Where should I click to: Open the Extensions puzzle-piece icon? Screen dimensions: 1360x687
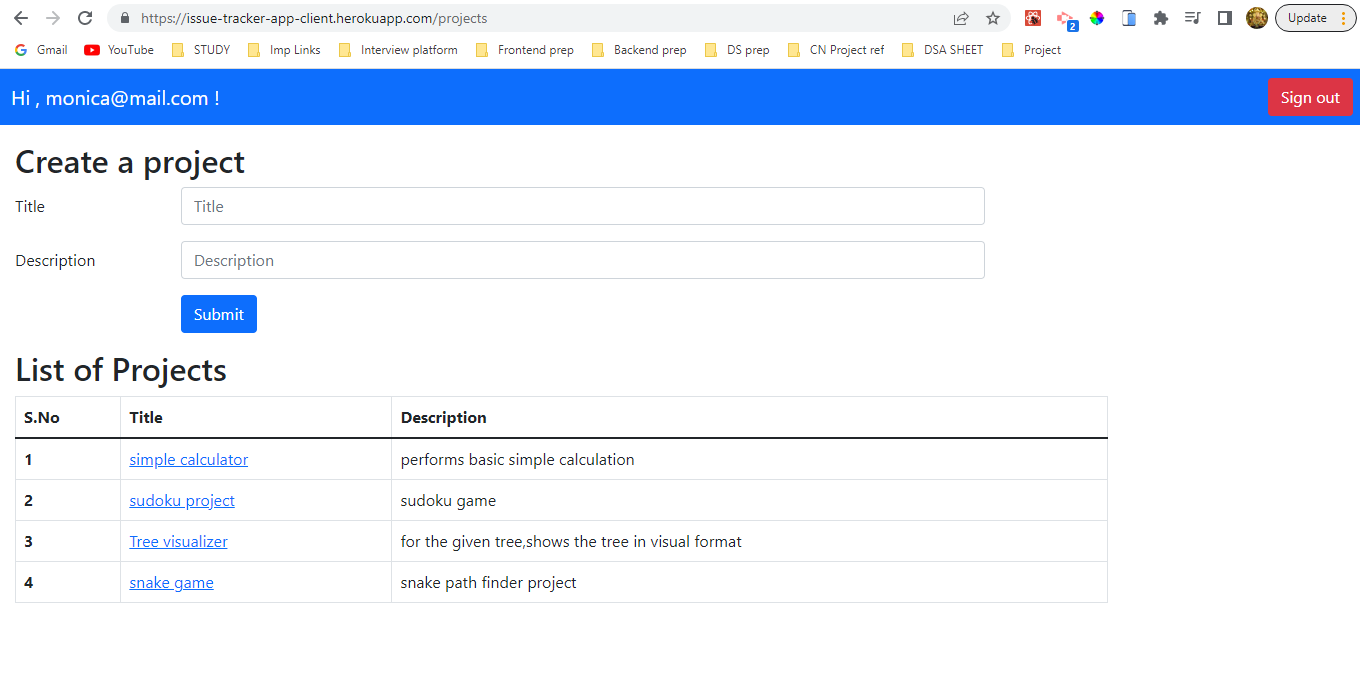[1161, 18]
